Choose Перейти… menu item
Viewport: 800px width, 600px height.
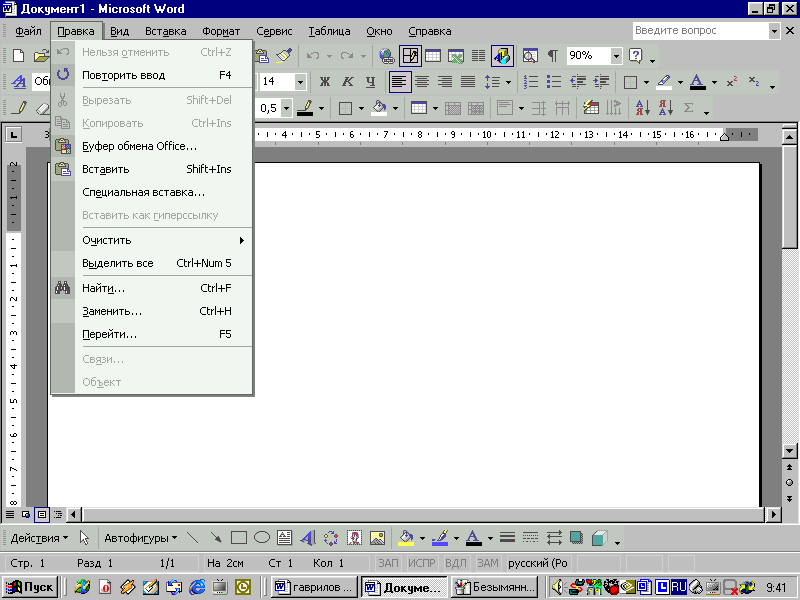tap(152, 334)
